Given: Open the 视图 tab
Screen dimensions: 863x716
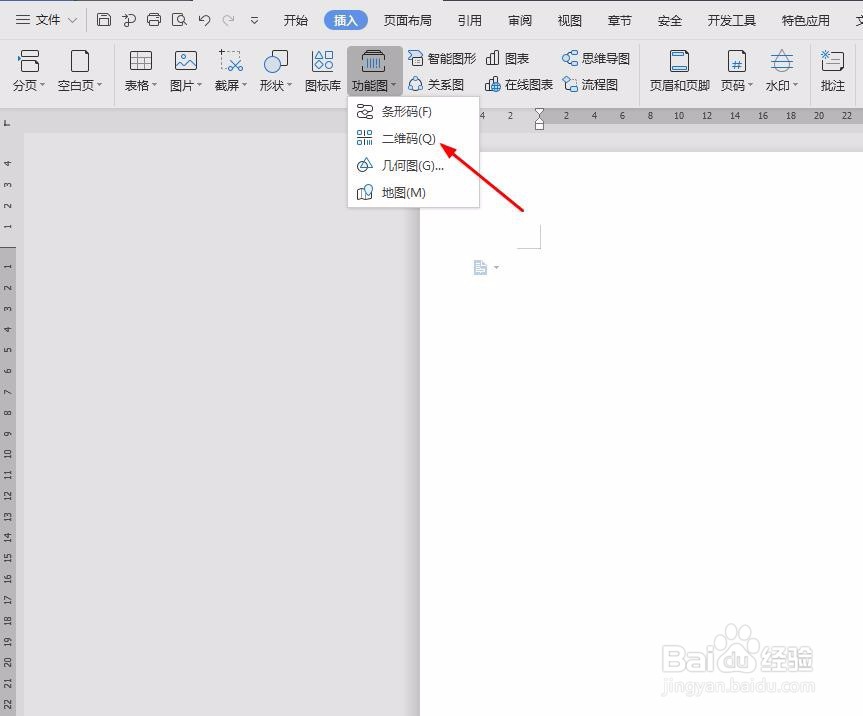Looking at the screenshot, I should point(570,20).
